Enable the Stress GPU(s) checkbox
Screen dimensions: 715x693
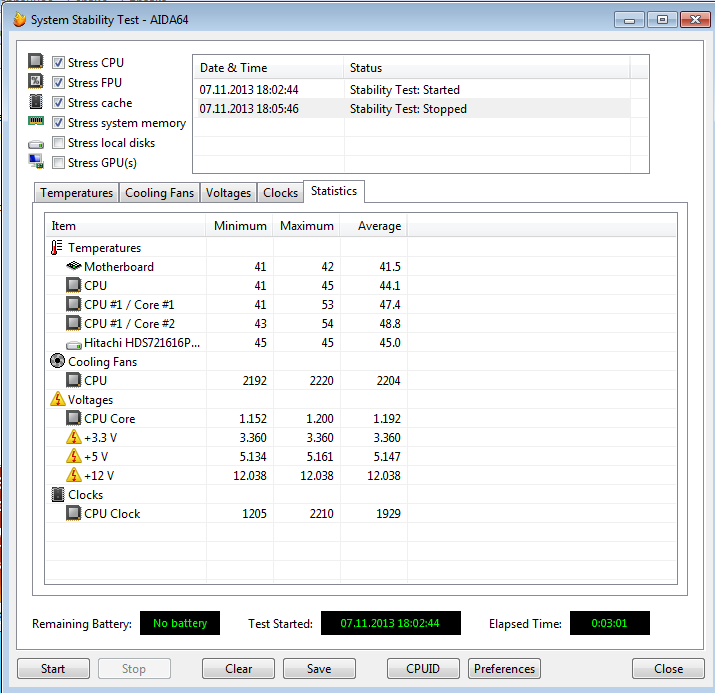58,163
